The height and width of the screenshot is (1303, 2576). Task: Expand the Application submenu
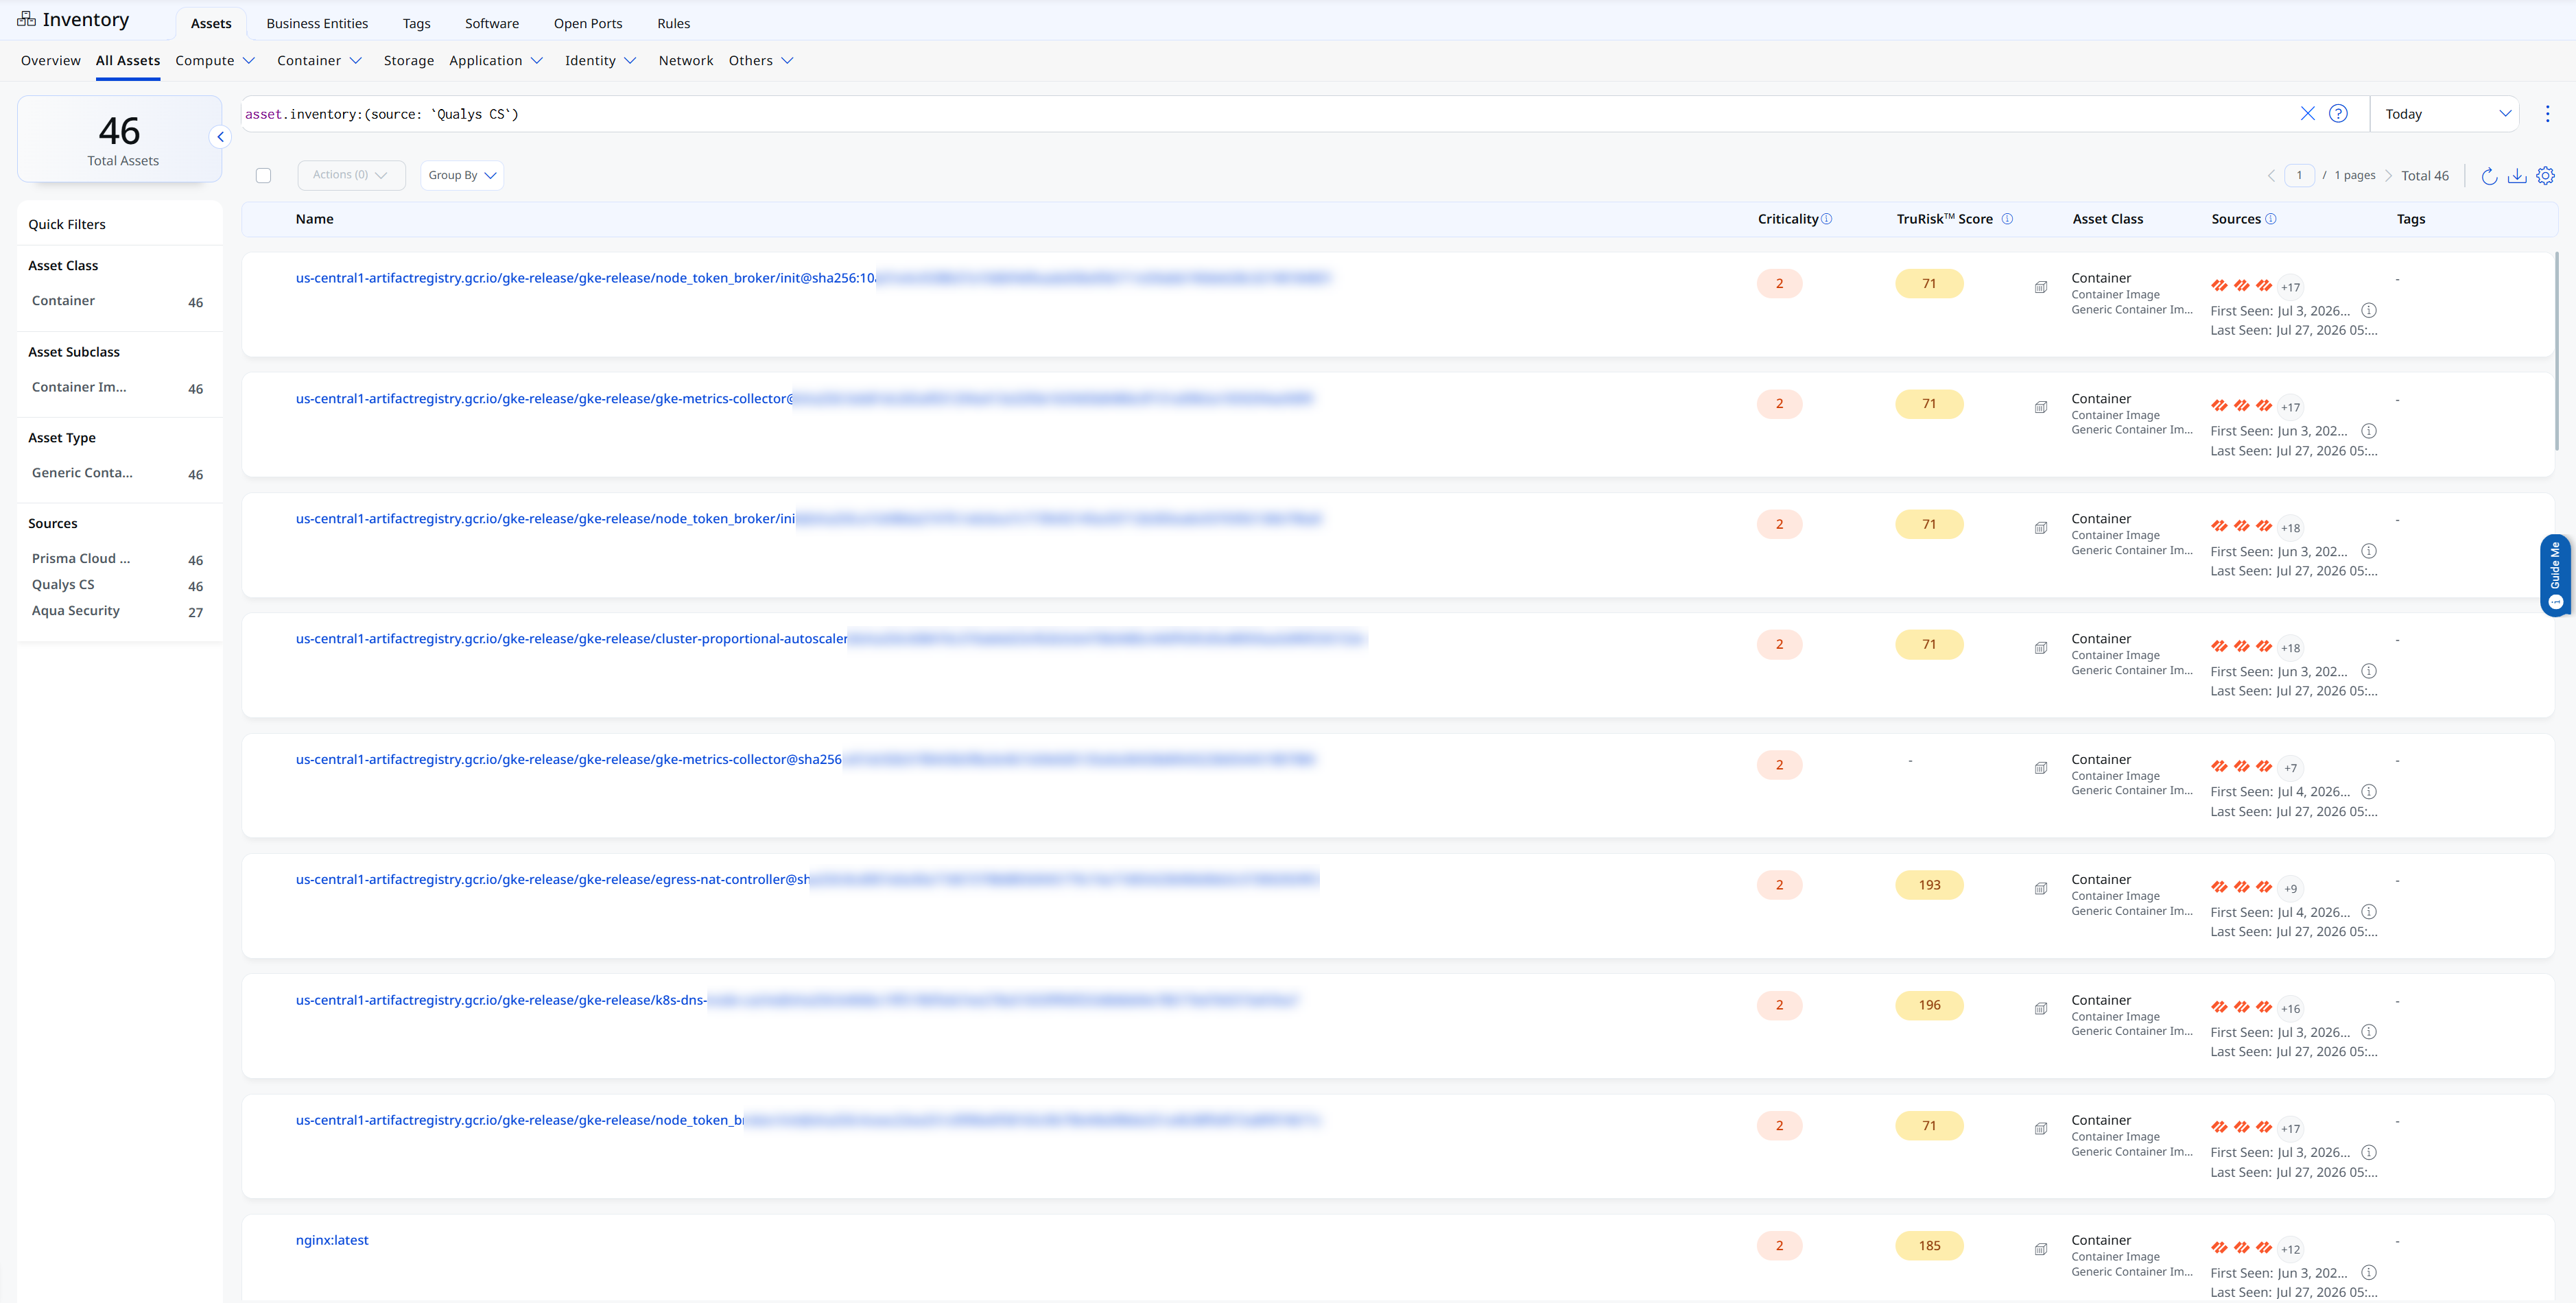pyautogui.click(x=496, y=61)
